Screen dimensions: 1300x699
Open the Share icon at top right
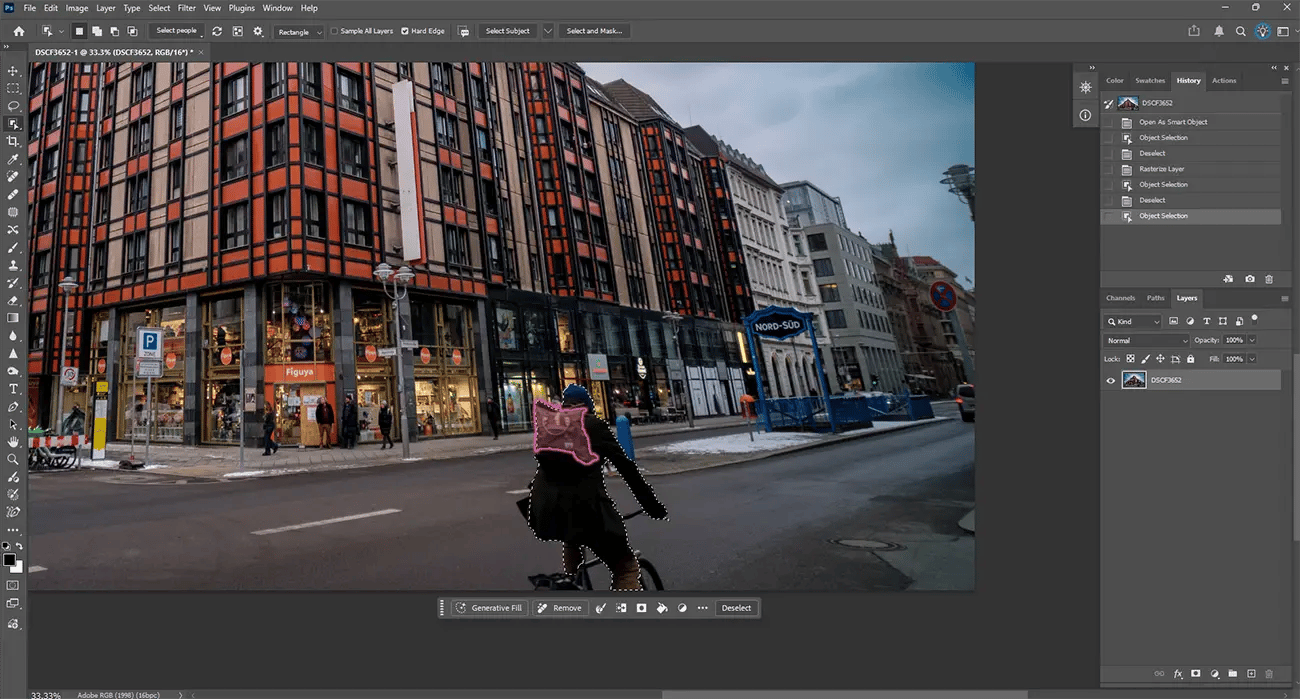pos(1195,31)
